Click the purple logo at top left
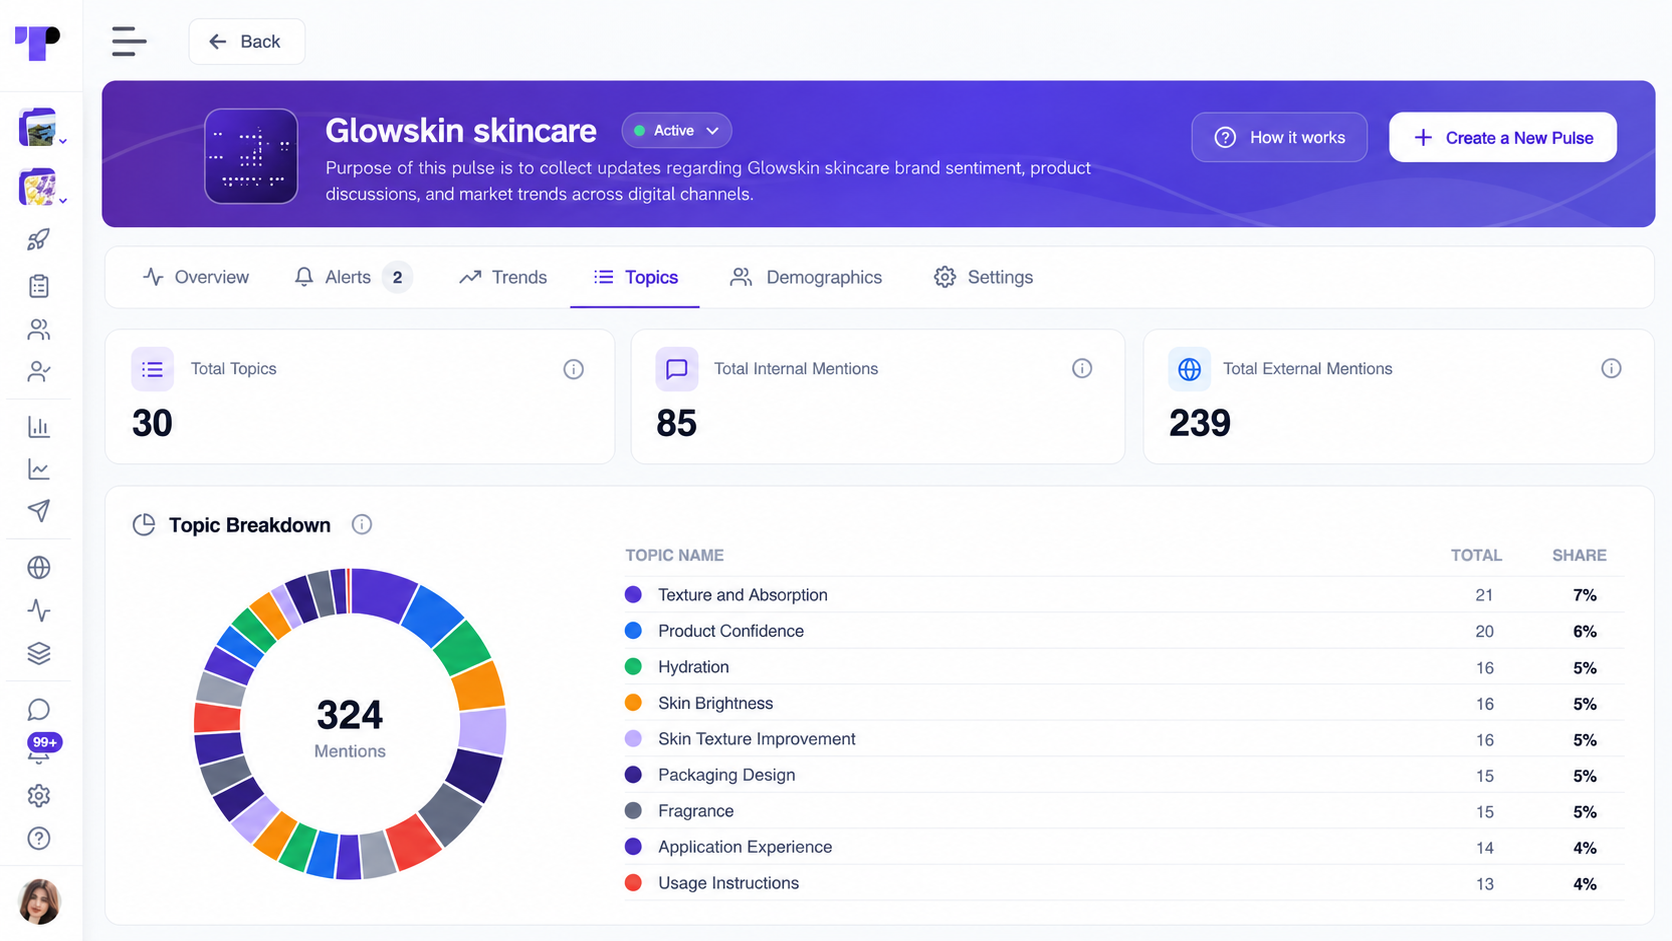1672x941 pixels. [x=38, y=43]
